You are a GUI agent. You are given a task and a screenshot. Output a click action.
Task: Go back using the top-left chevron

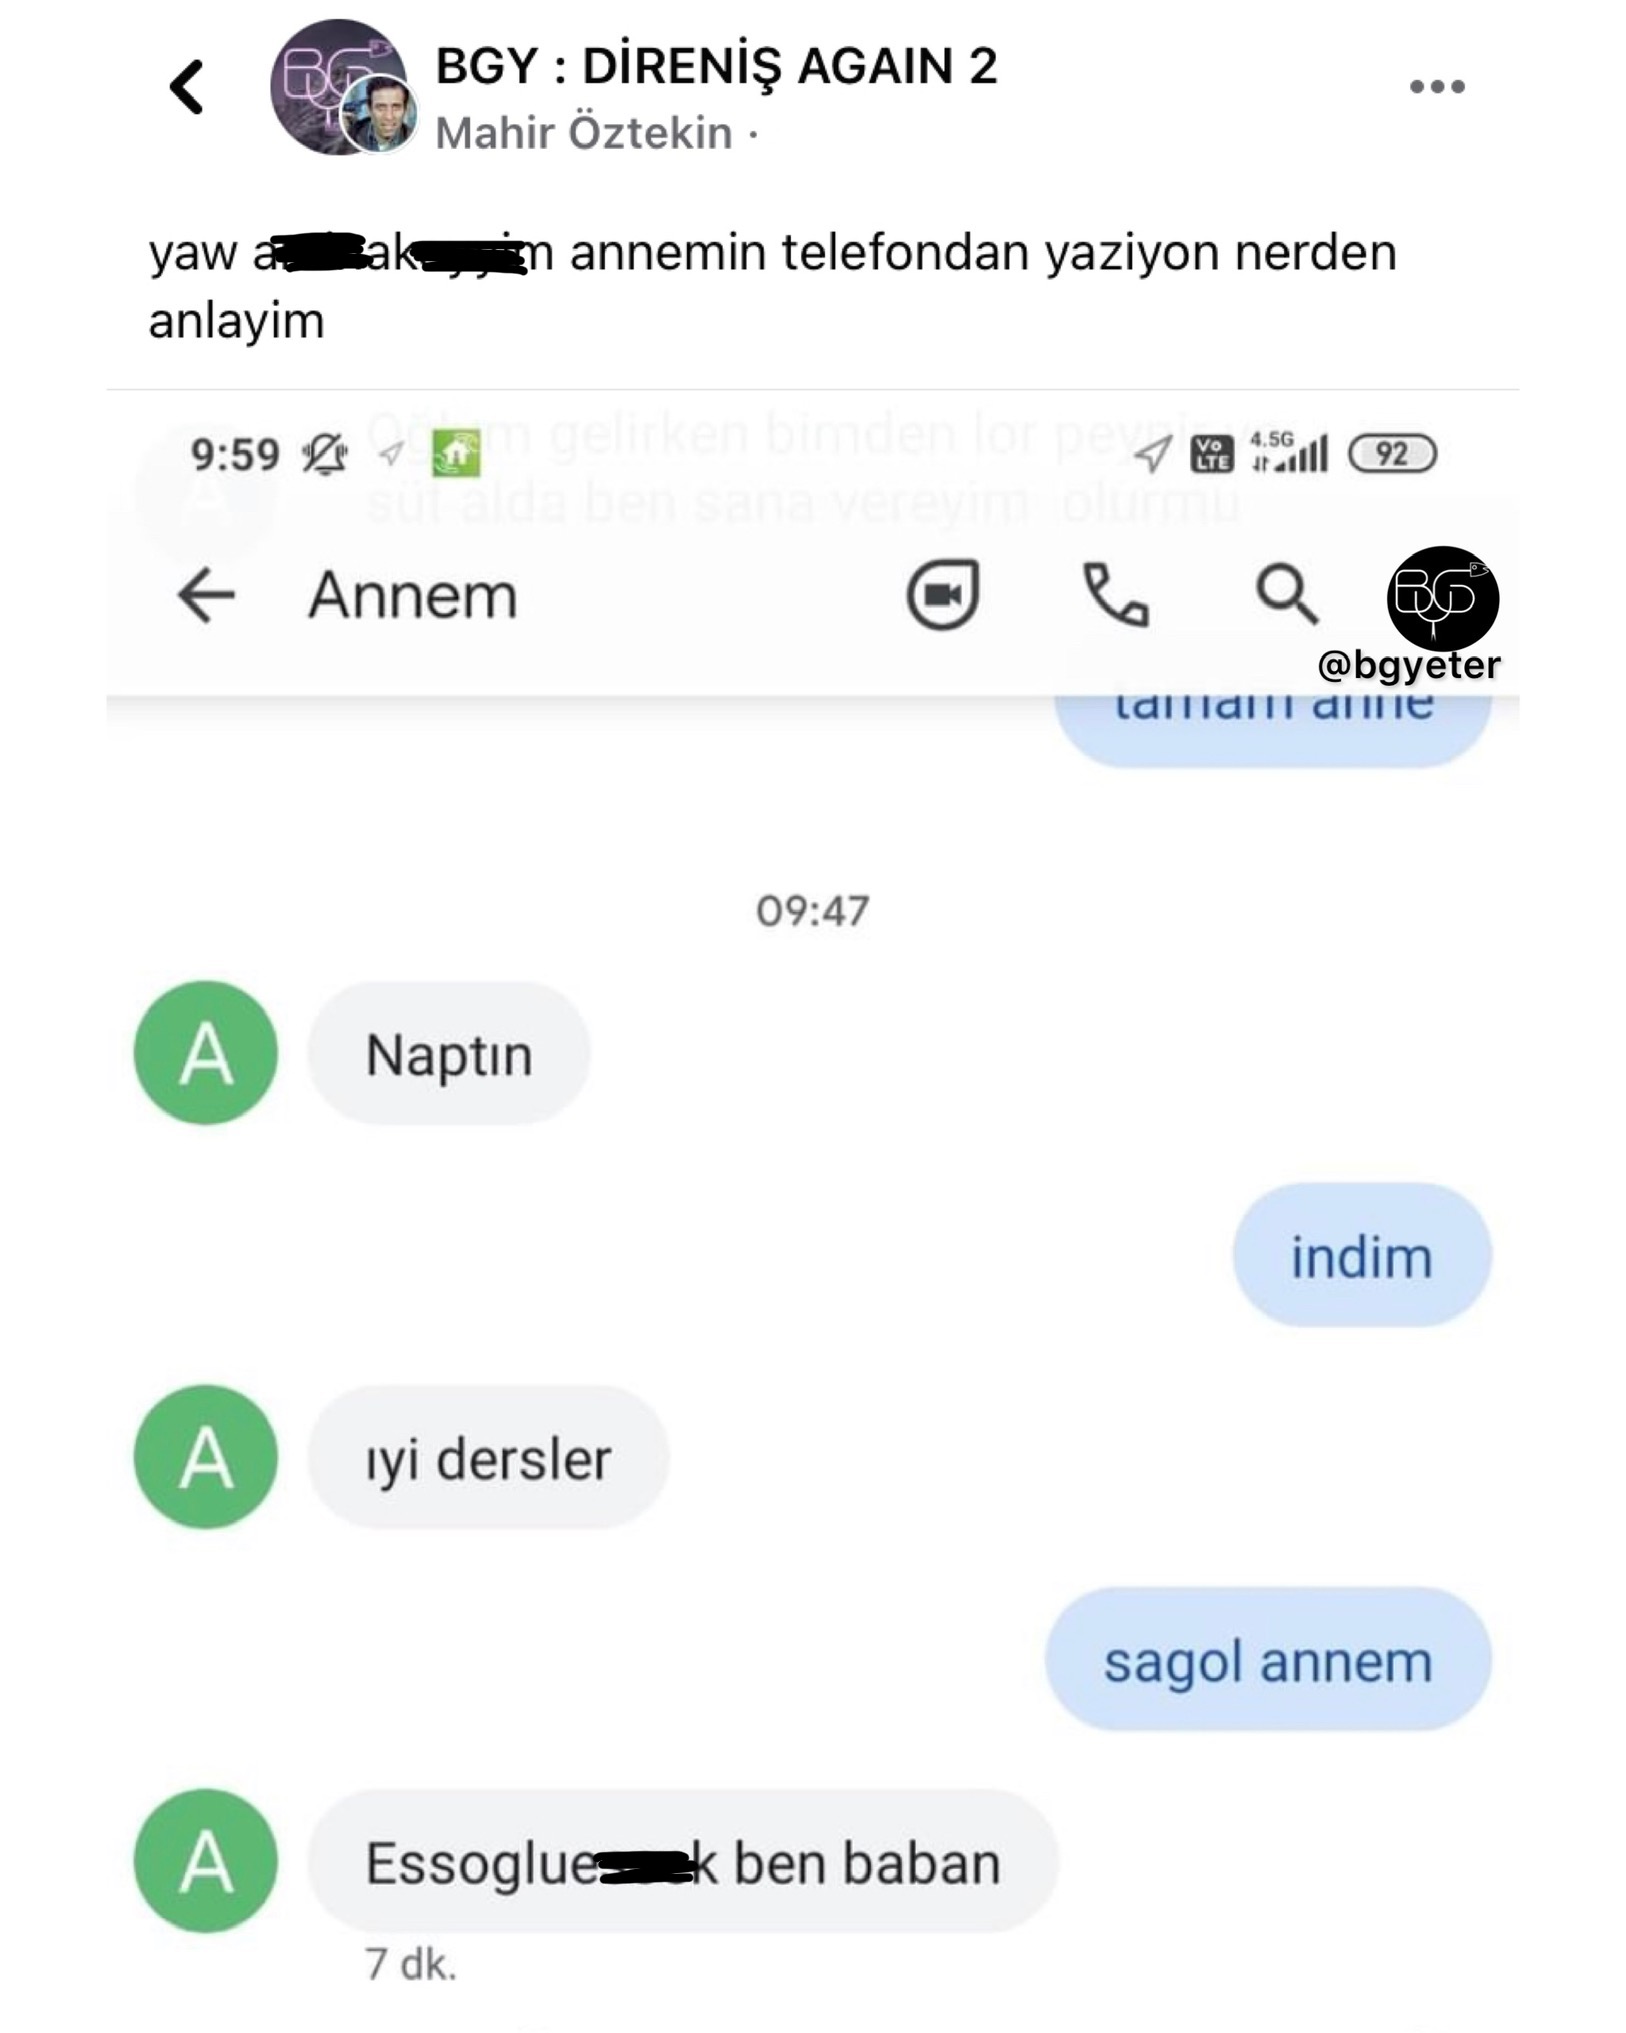(x=188, y=87)
